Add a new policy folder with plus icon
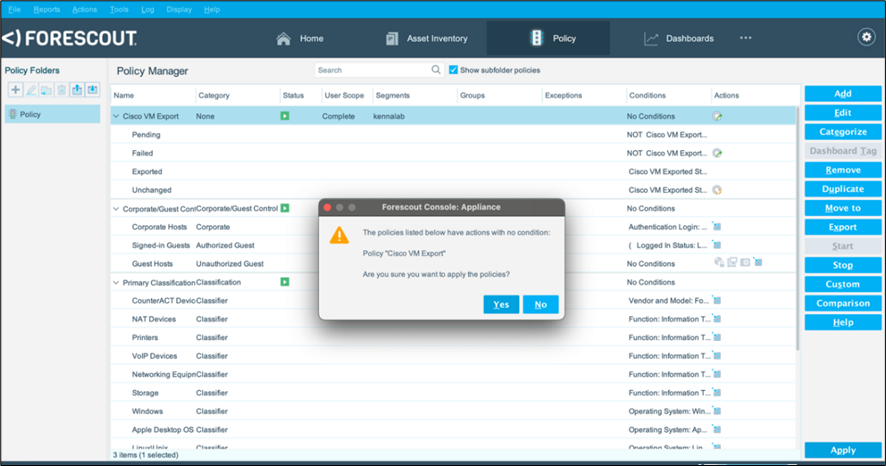 point(16,89)
